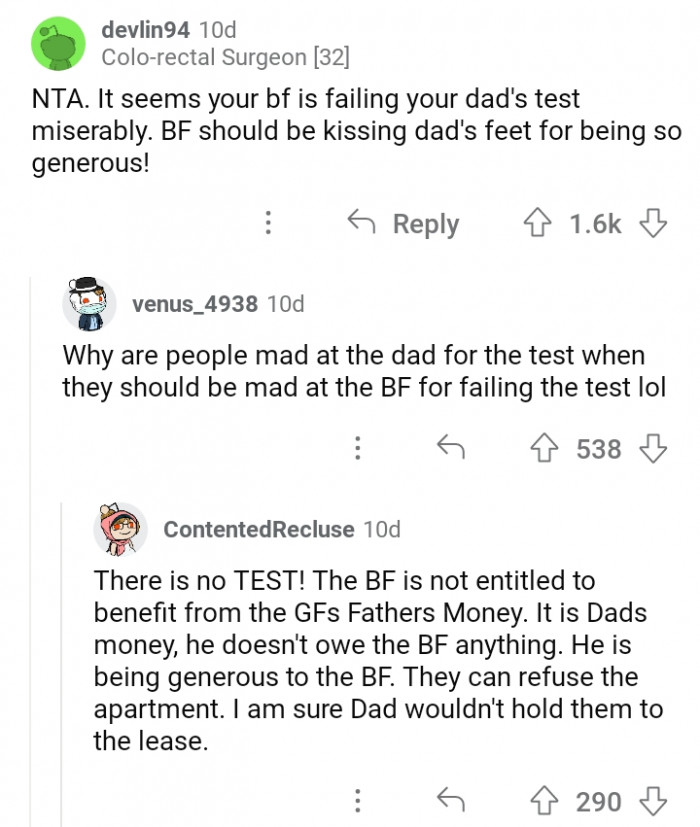The height and width of the screenshot is (827, 700).
Task: Open the overflow menu on ContentedRecluse's reply
Action: (358, 801)
